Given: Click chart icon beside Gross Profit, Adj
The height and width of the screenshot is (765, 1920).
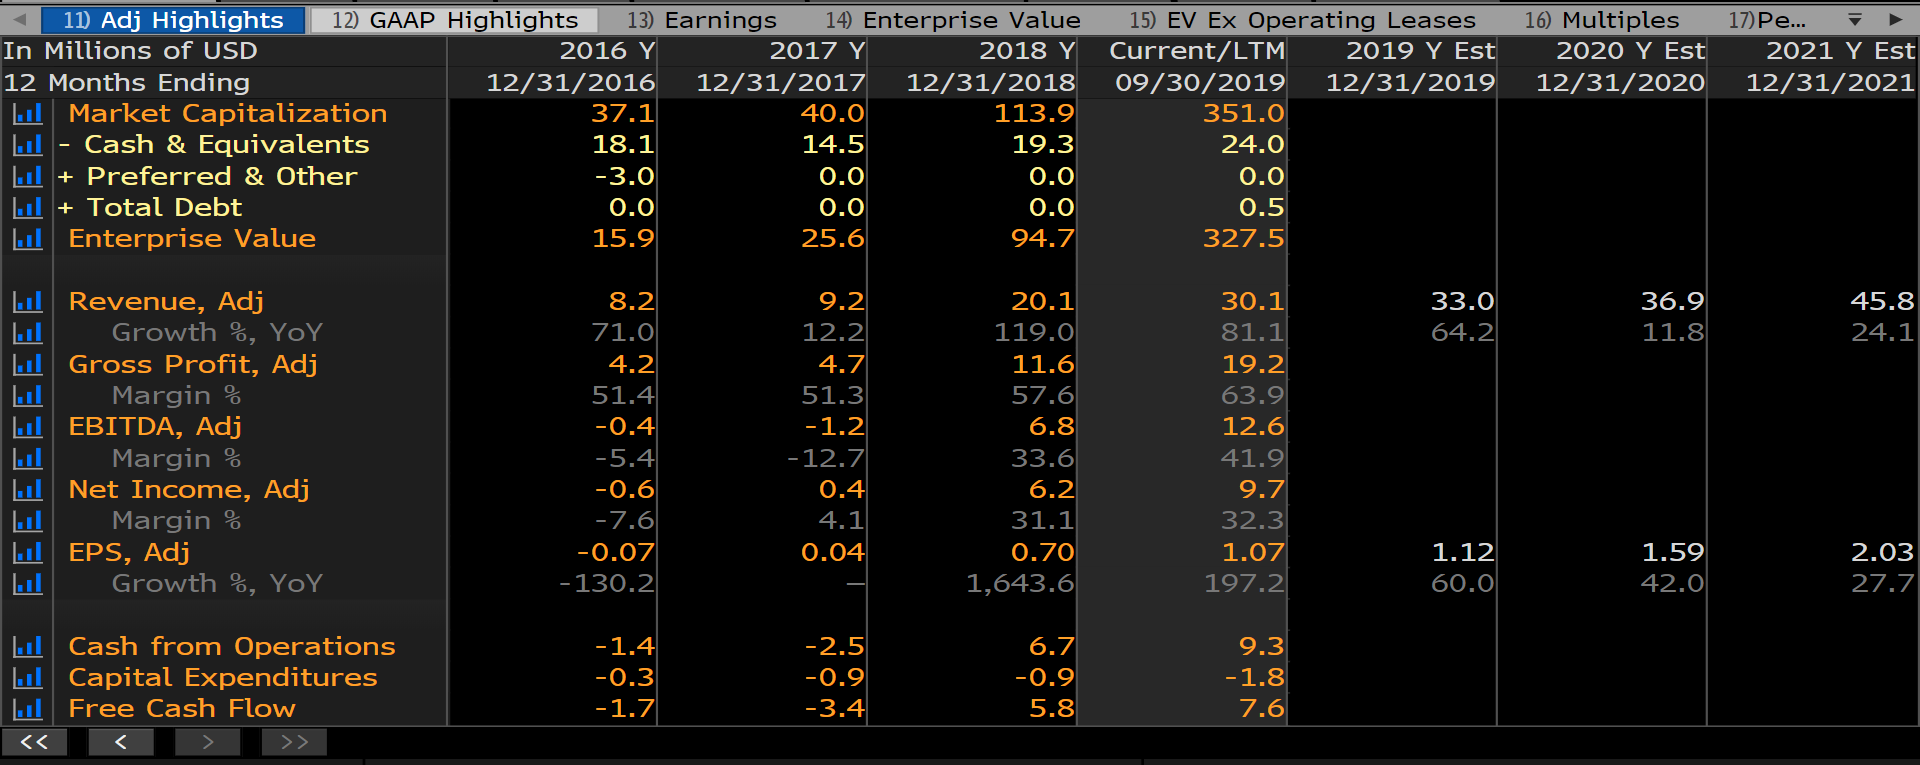Looking at the screenshot, I should pos(27,364).
